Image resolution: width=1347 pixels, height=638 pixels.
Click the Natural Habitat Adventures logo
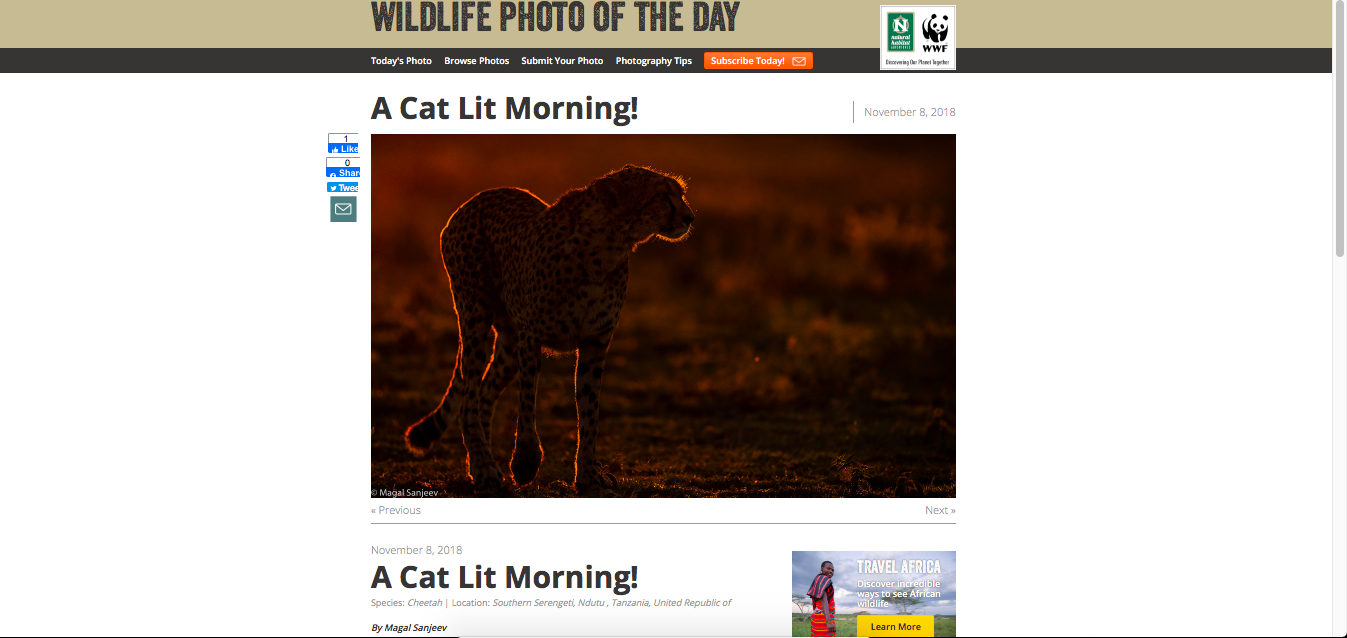[901, 32]
